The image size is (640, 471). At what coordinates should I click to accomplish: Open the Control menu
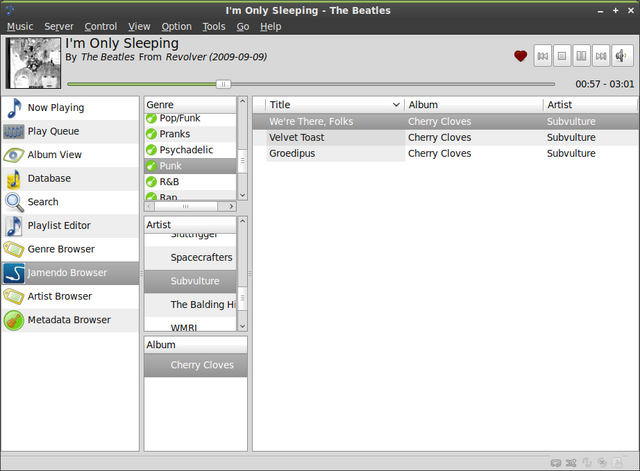(x=101, y=27)
